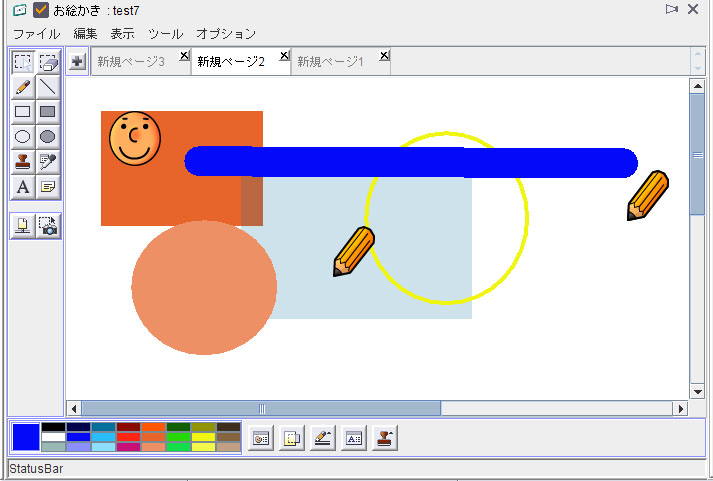Click the StatusBar text
This screenshot has width=713, height=481.
(x=36, y=469)
